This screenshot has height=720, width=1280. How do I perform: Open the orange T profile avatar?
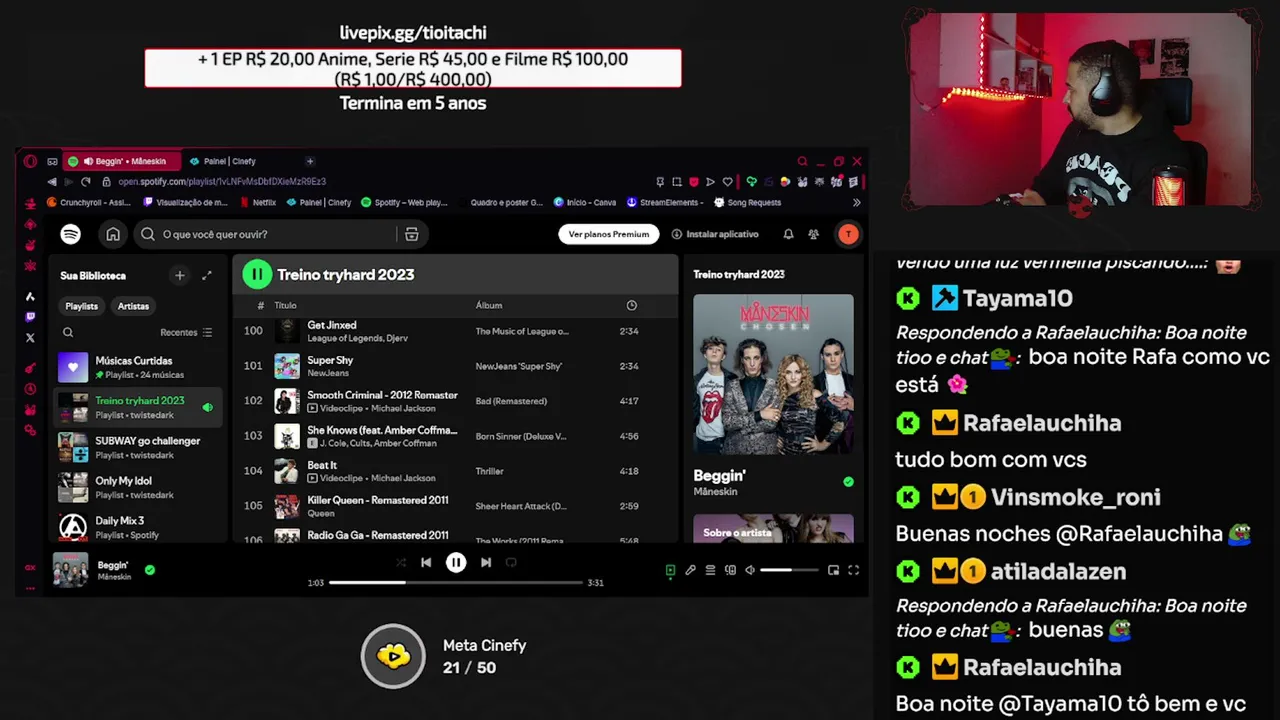click(848, 234)
